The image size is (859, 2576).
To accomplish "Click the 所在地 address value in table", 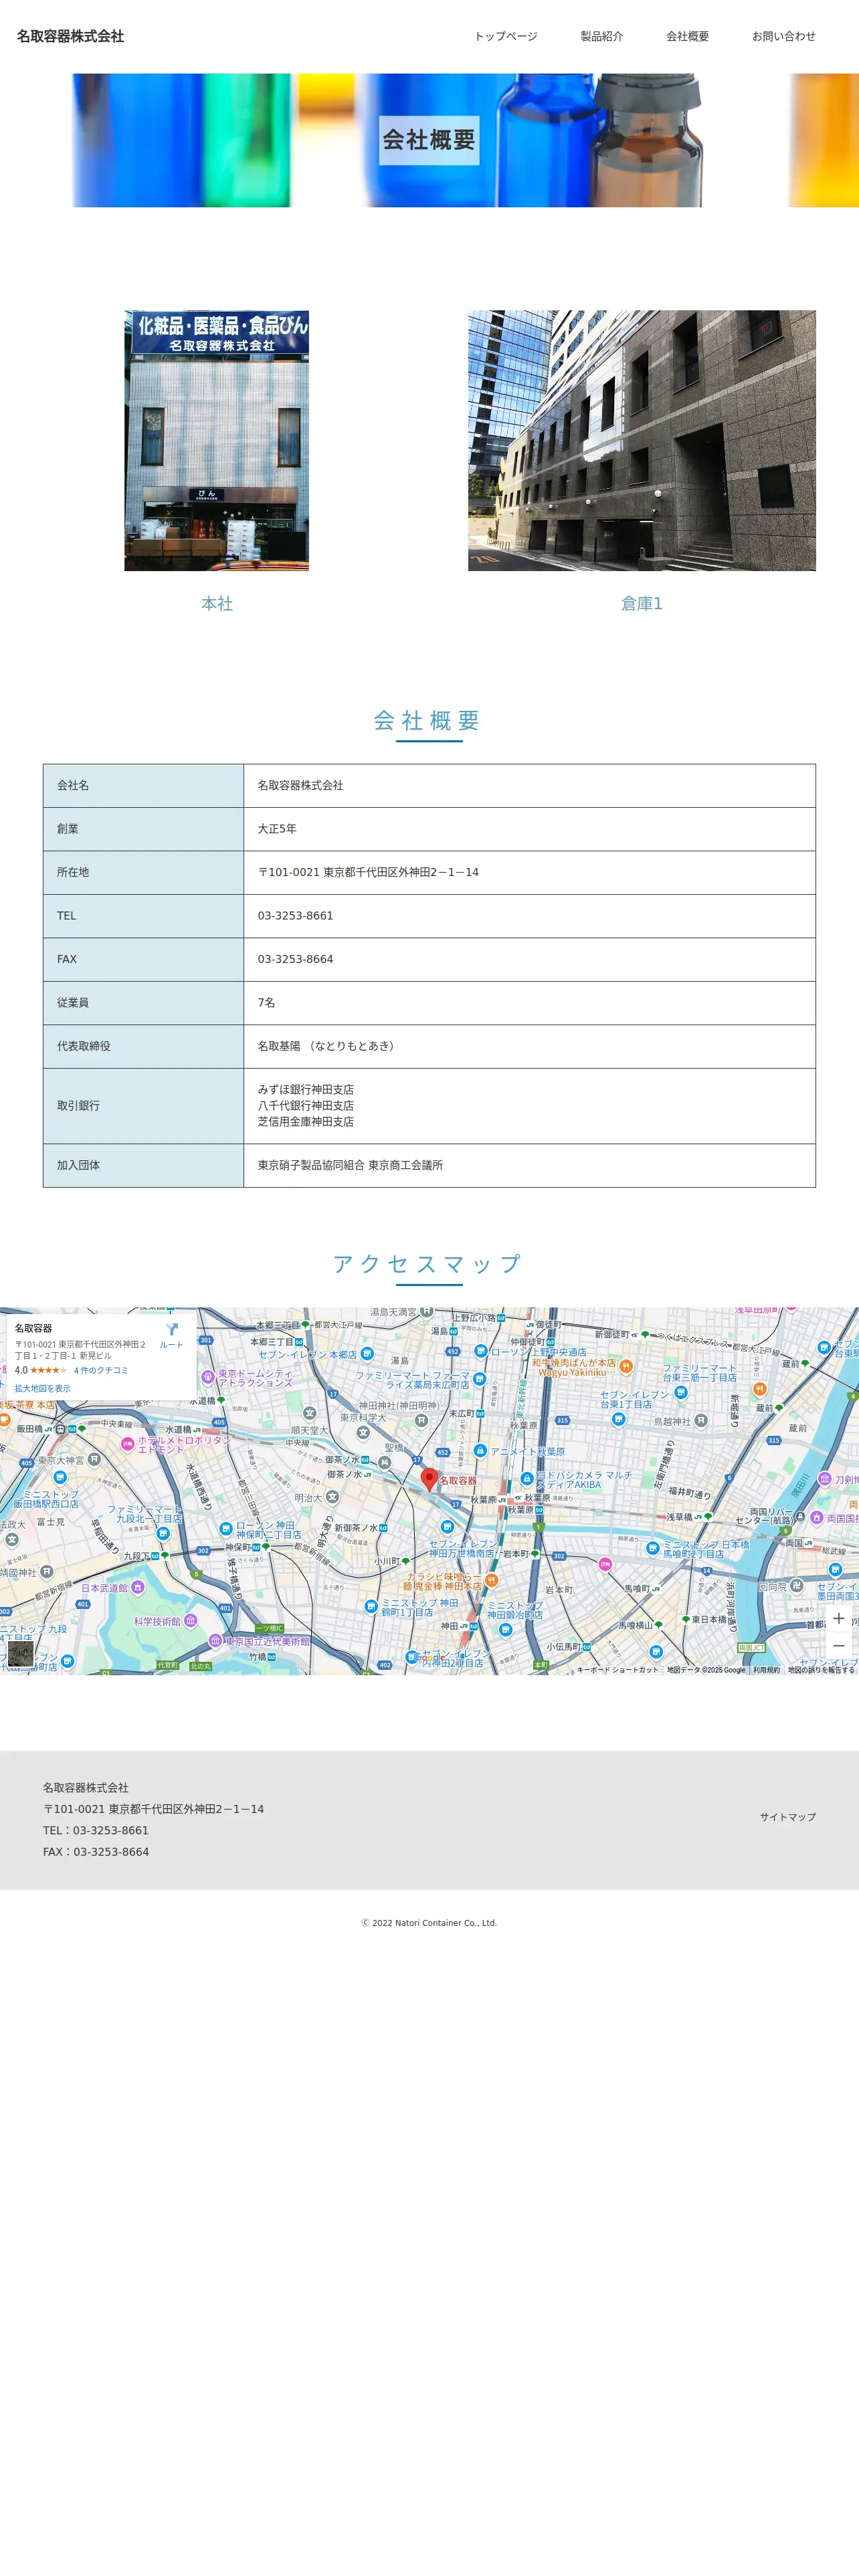I will [x=529, y=872].
